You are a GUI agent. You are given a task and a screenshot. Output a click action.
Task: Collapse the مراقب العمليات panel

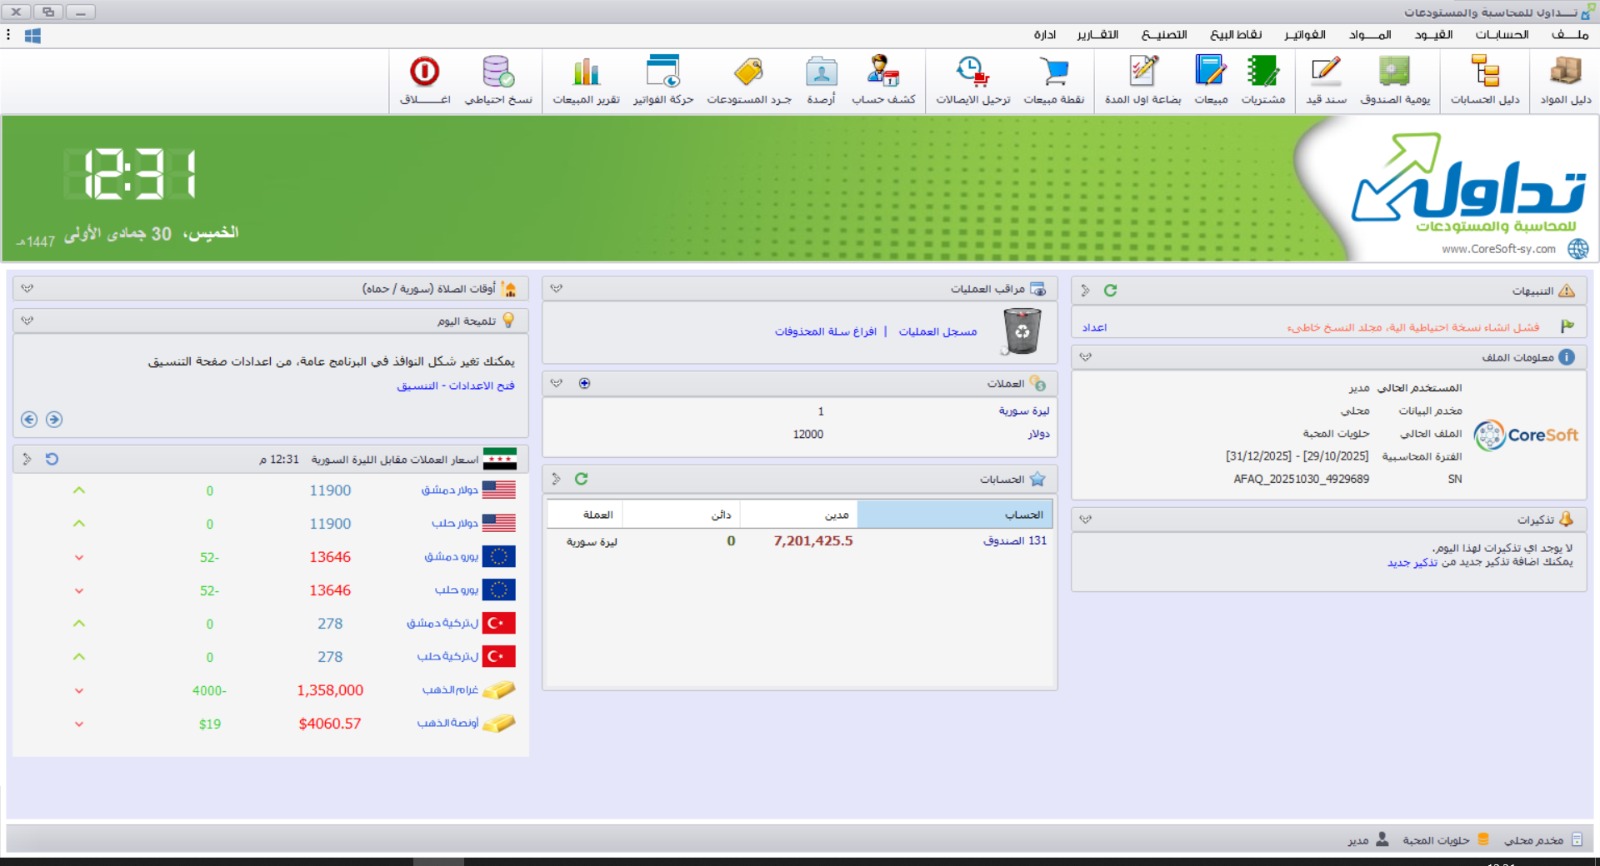pyautogui.click(x=557, y=289)
